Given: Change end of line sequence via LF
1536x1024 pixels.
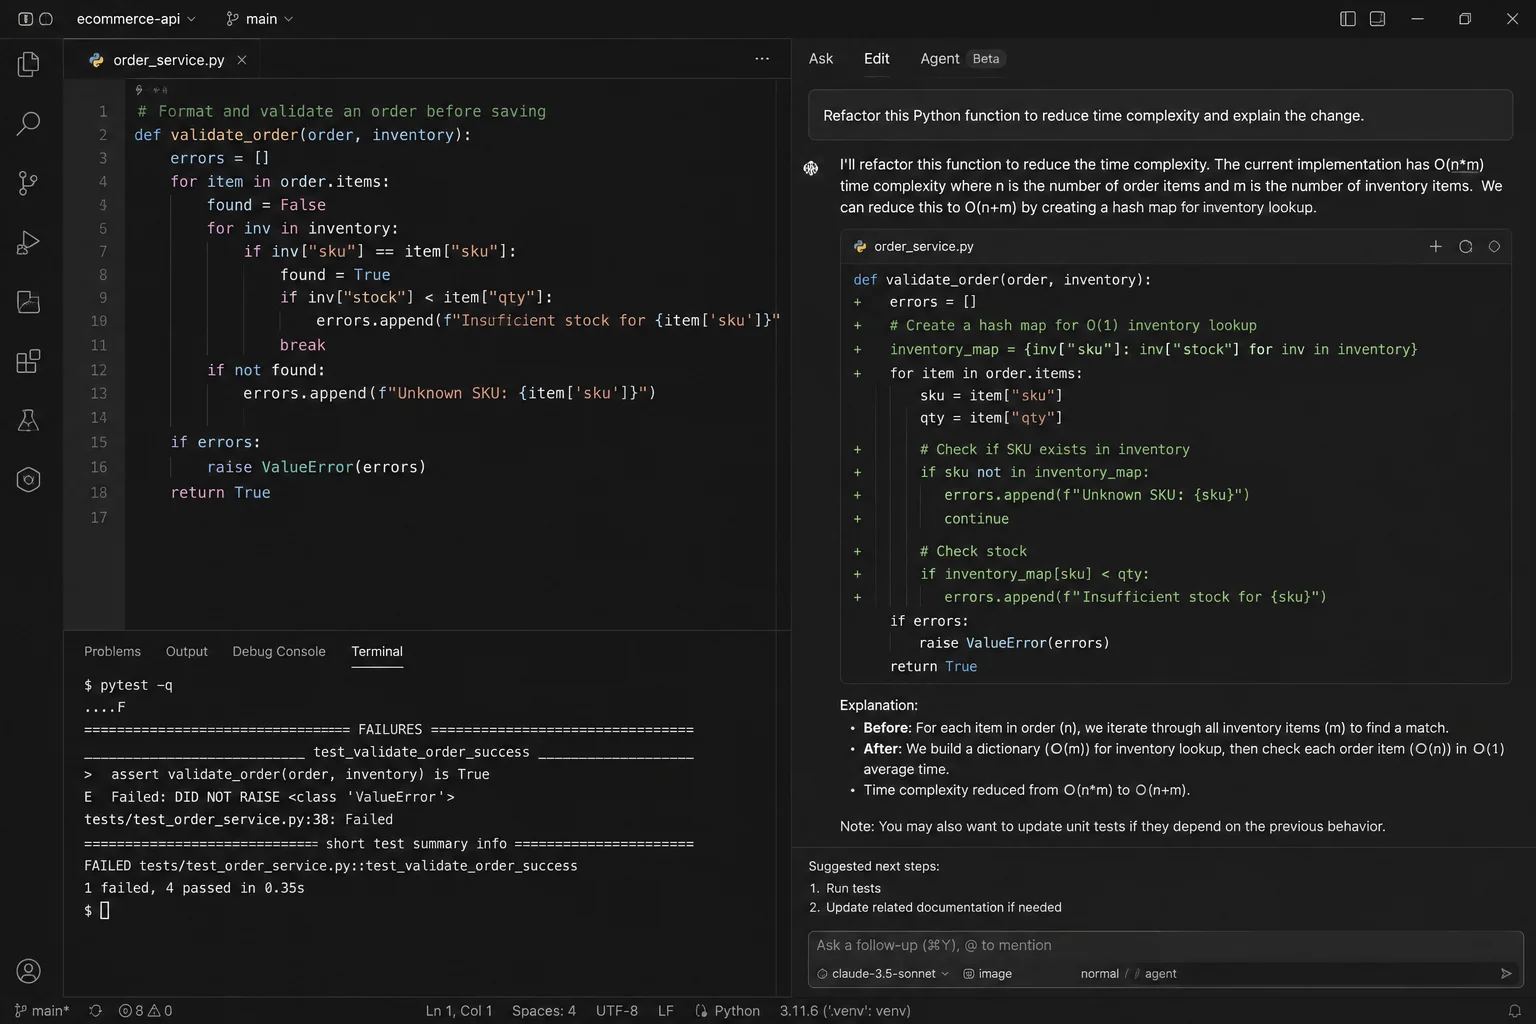Looking at the screenshot, I should pyautogui.click(x=666, y=1011).
